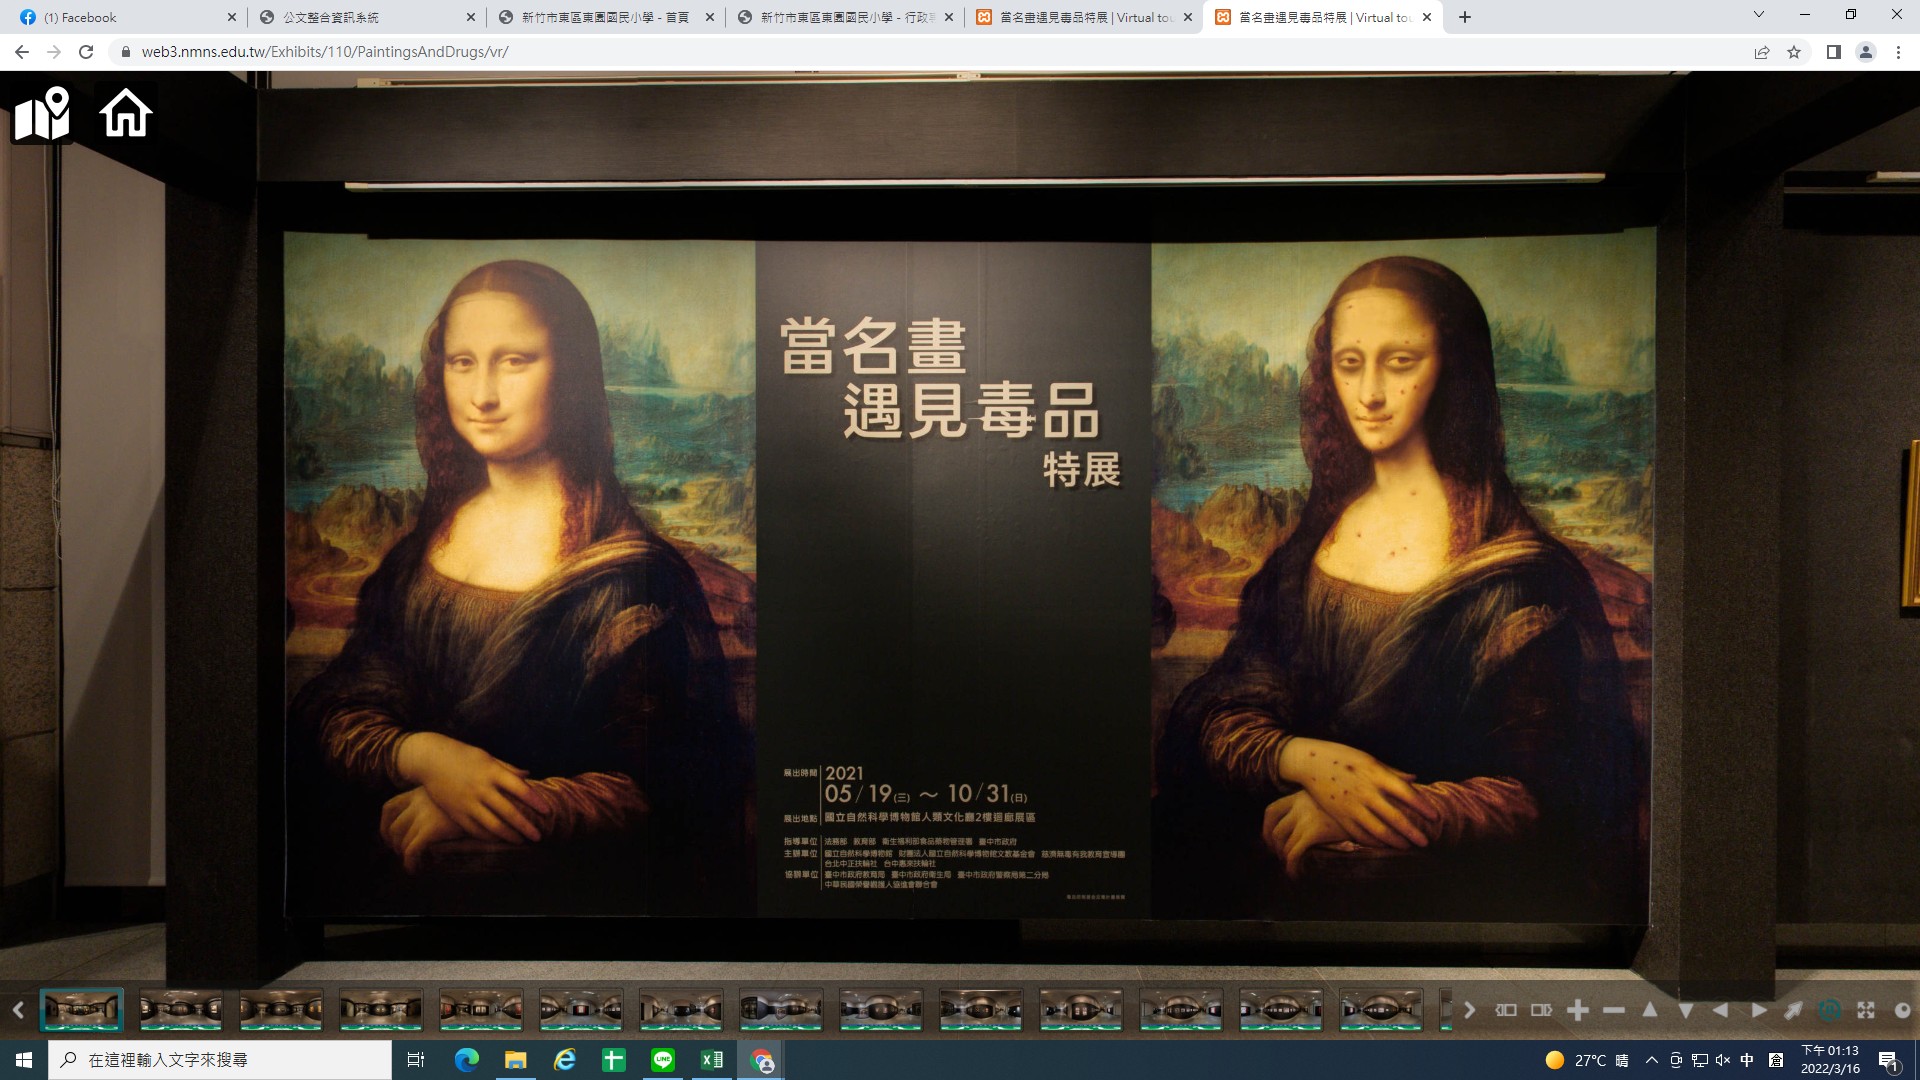
Task: Open Task View on the taskbar
Action: click(416, 1060)
